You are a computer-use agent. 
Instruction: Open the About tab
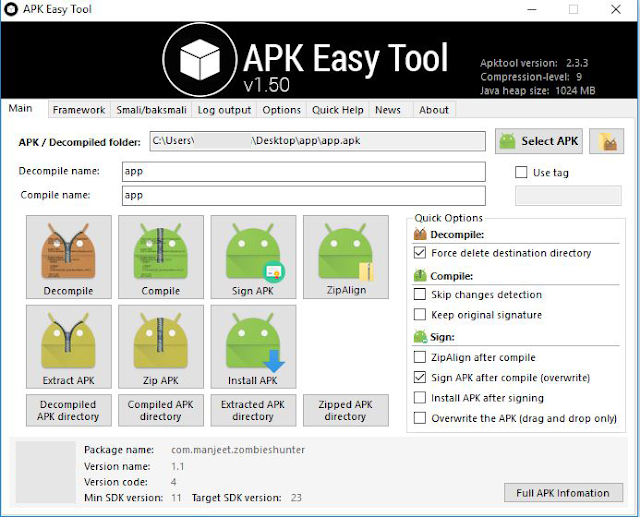(x=434, y=110)
